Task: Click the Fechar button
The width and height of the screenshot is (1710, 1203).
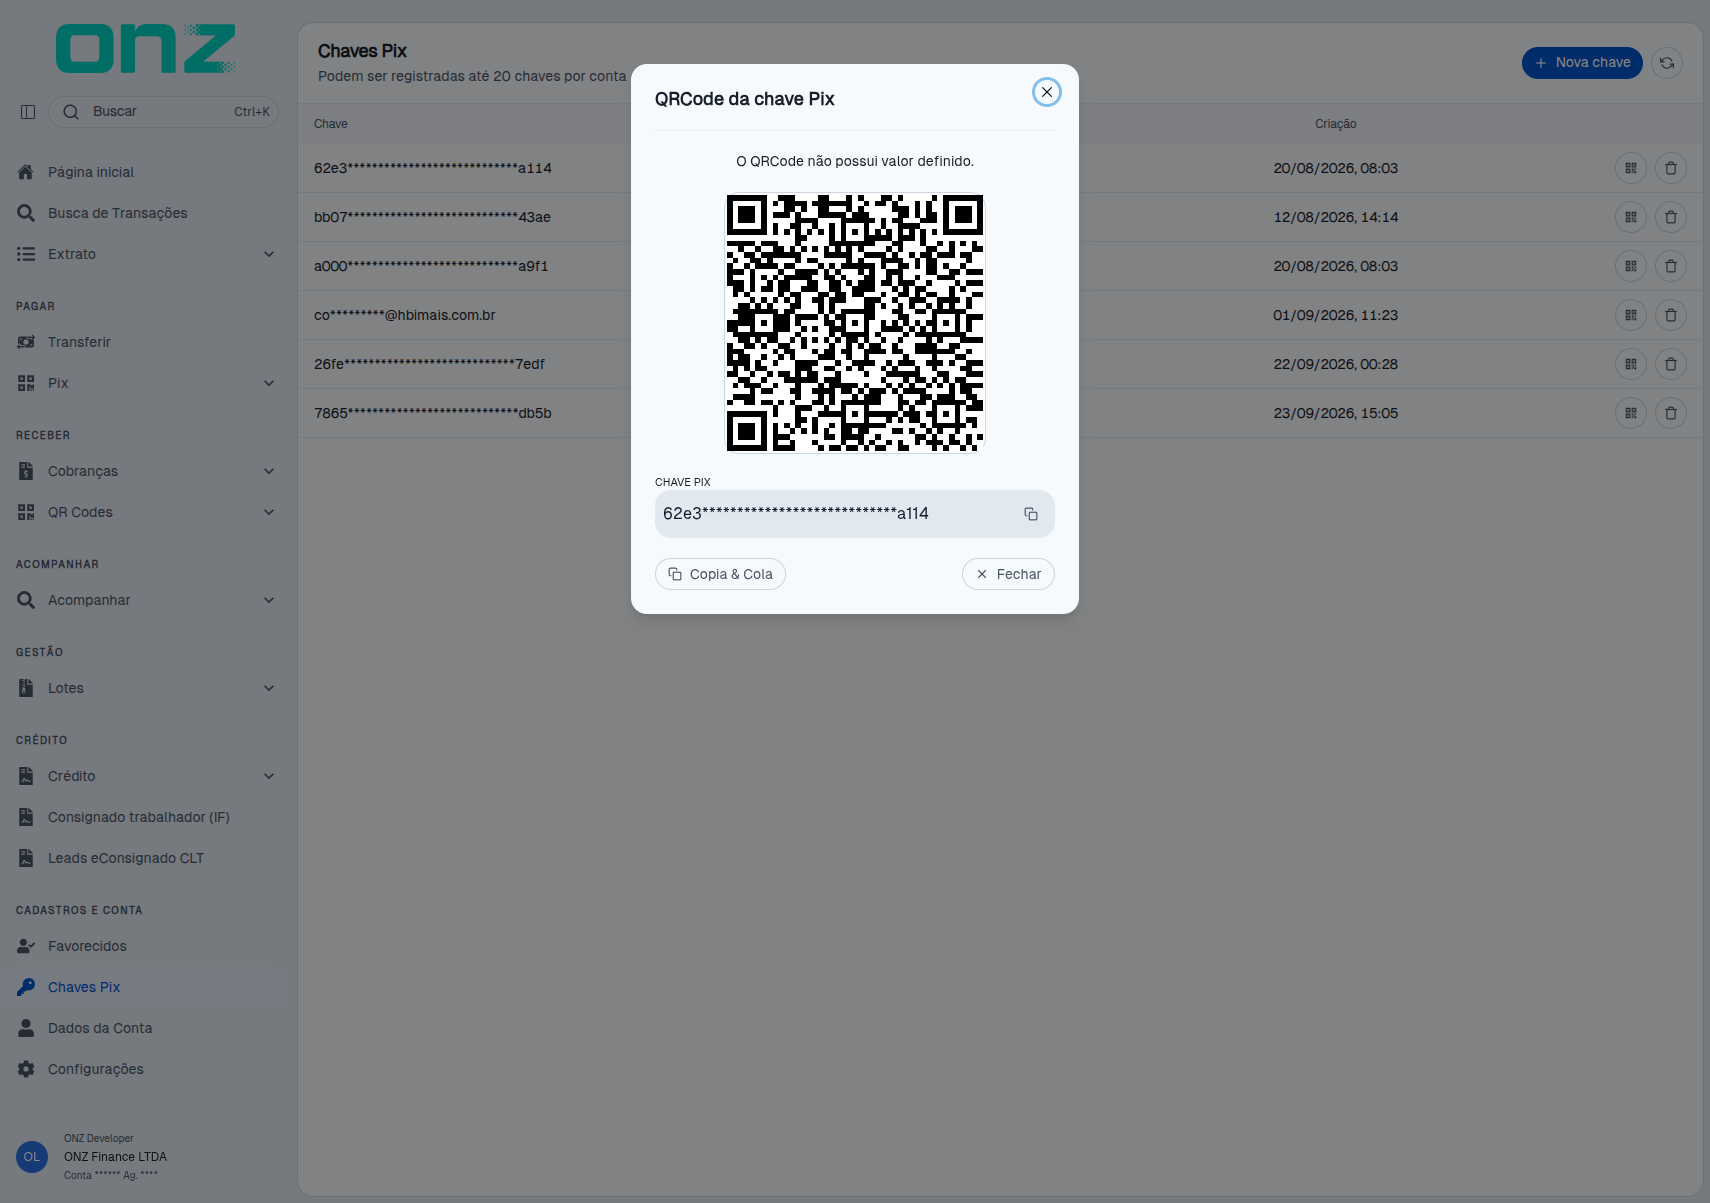Action: 1008,574
